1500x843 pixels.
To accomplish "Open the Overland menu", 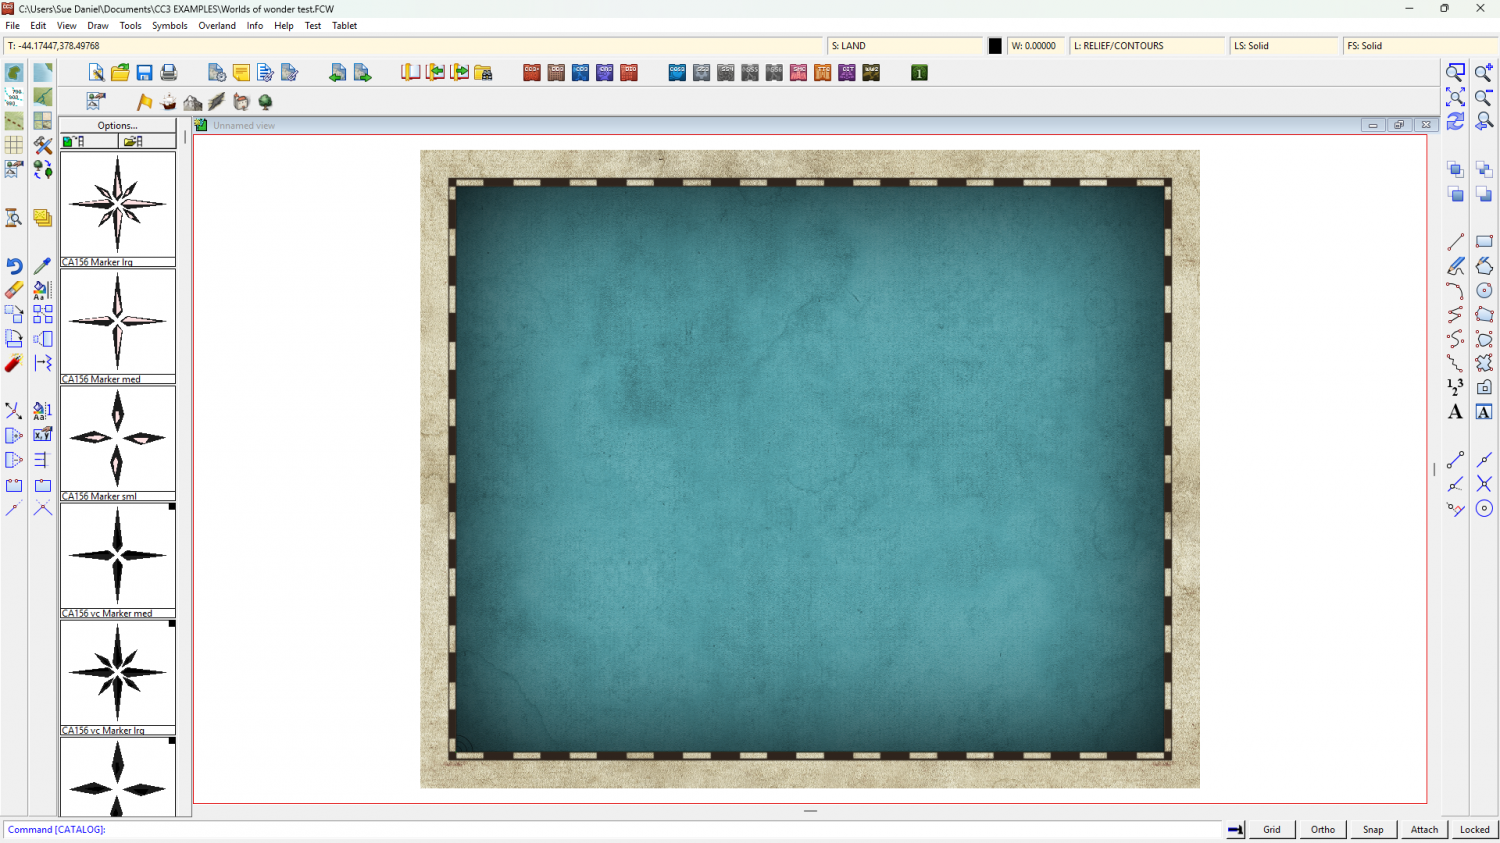I will pyautogui.click(x=217, y=26).
